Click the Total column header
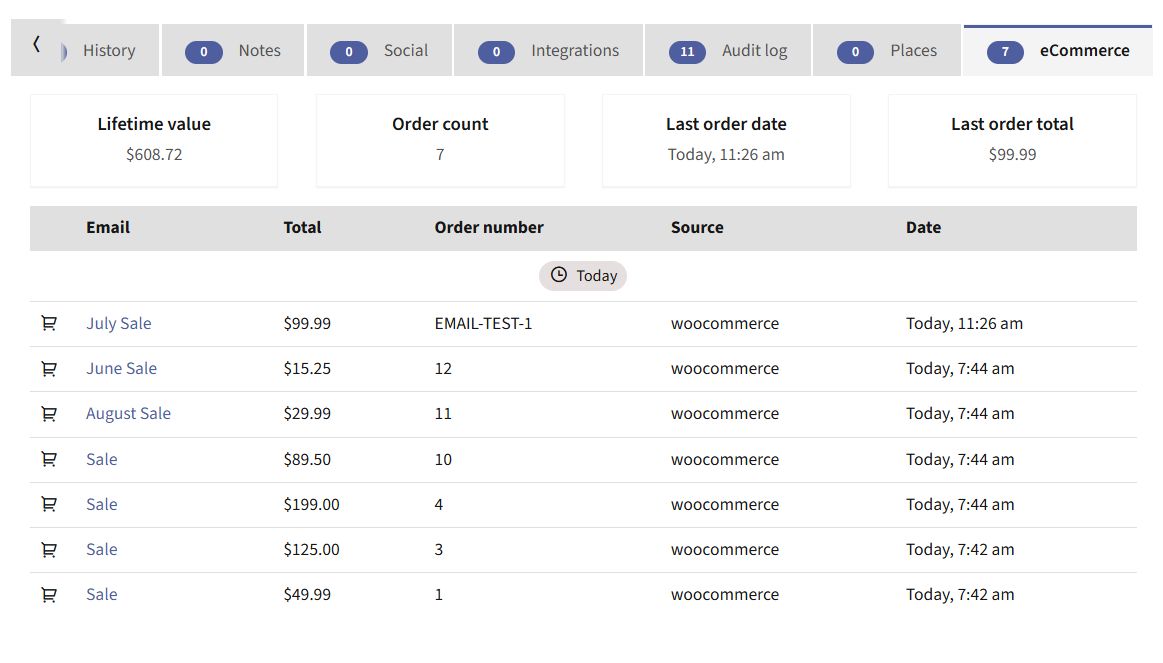The image size is (1163, 663). pyautogui.click(x=303, y=228)
